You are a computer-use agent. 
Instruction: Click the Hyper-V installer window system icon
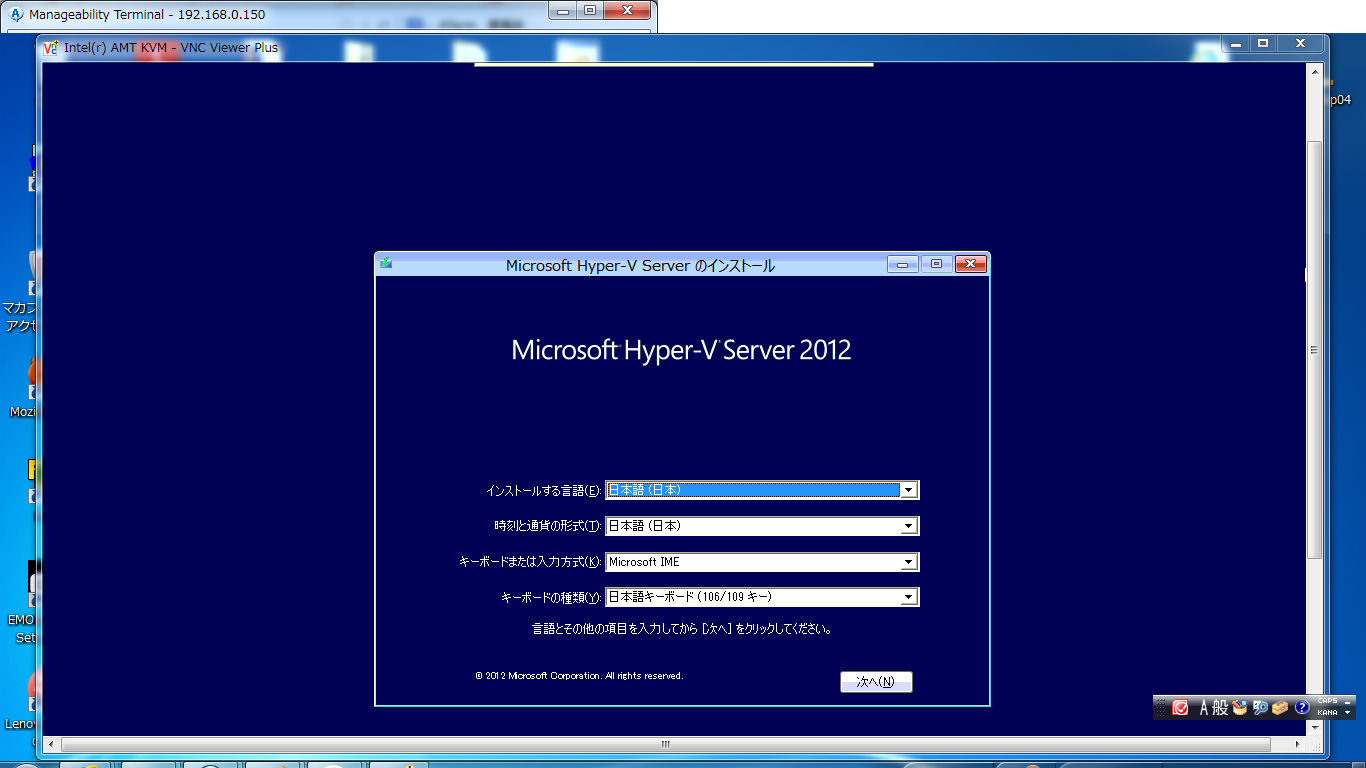[386, 264]
